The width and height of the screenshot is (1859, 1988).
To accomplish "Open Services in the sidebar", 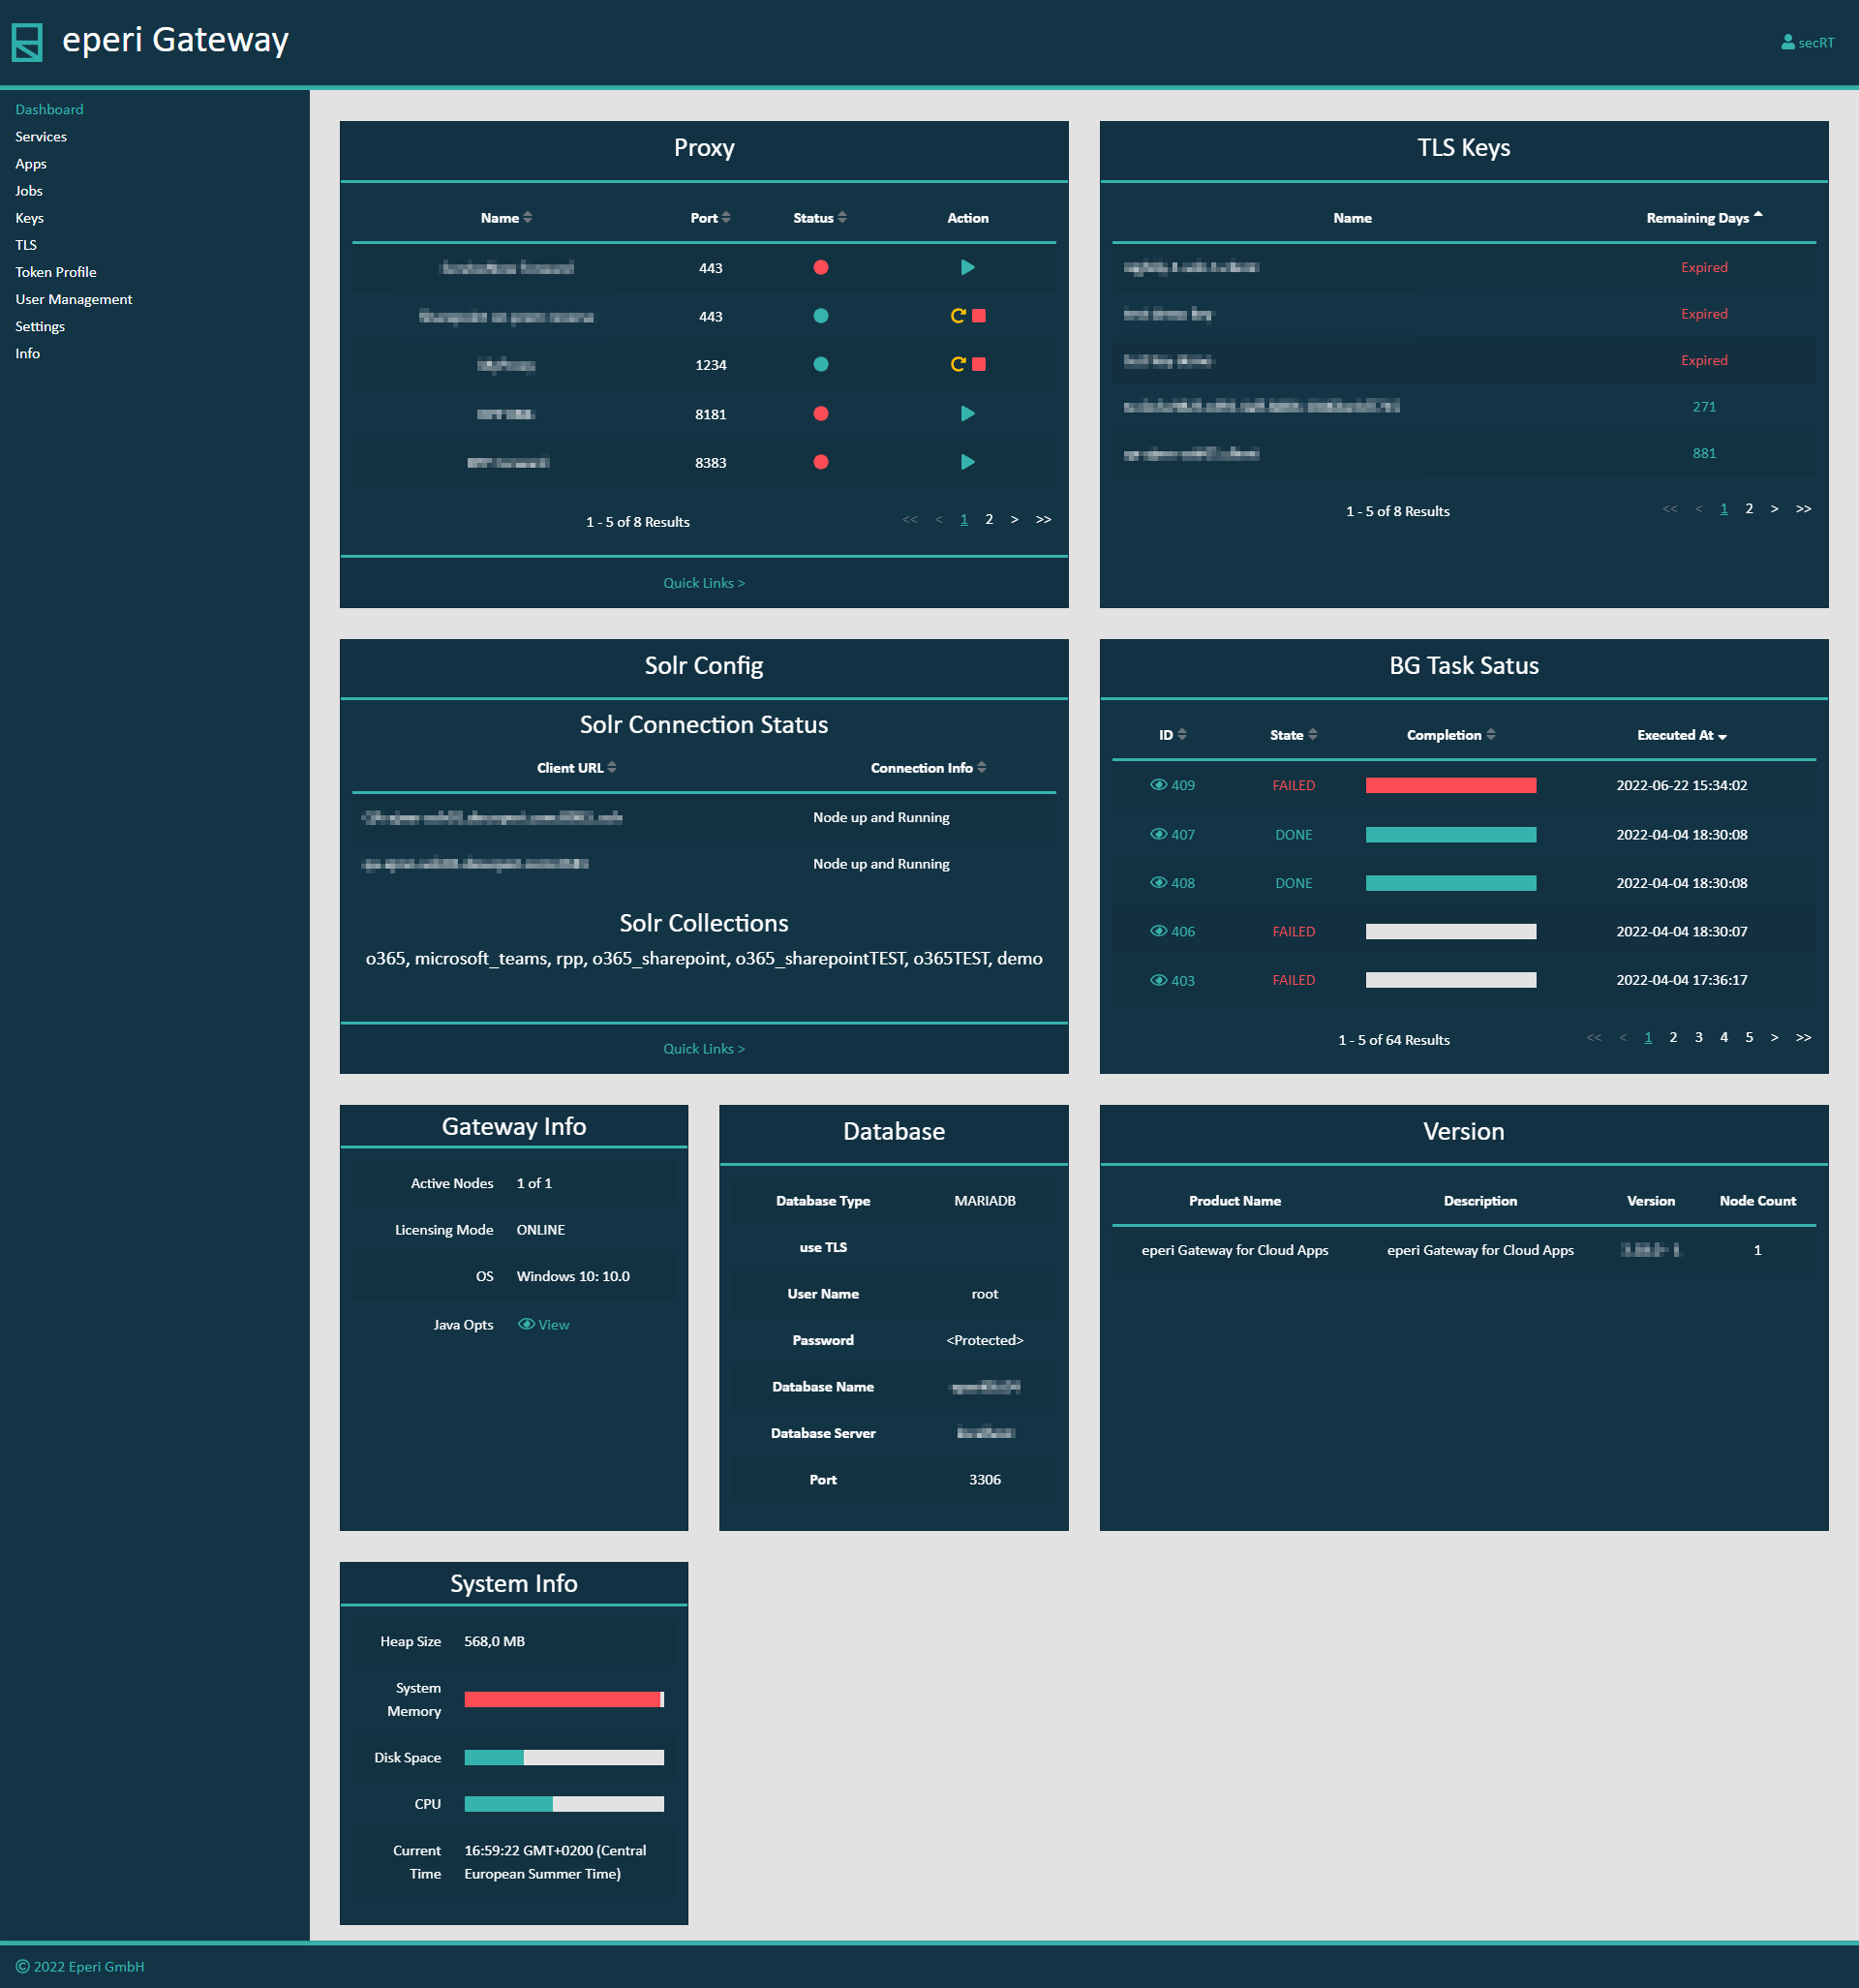I will pos(41,137).
